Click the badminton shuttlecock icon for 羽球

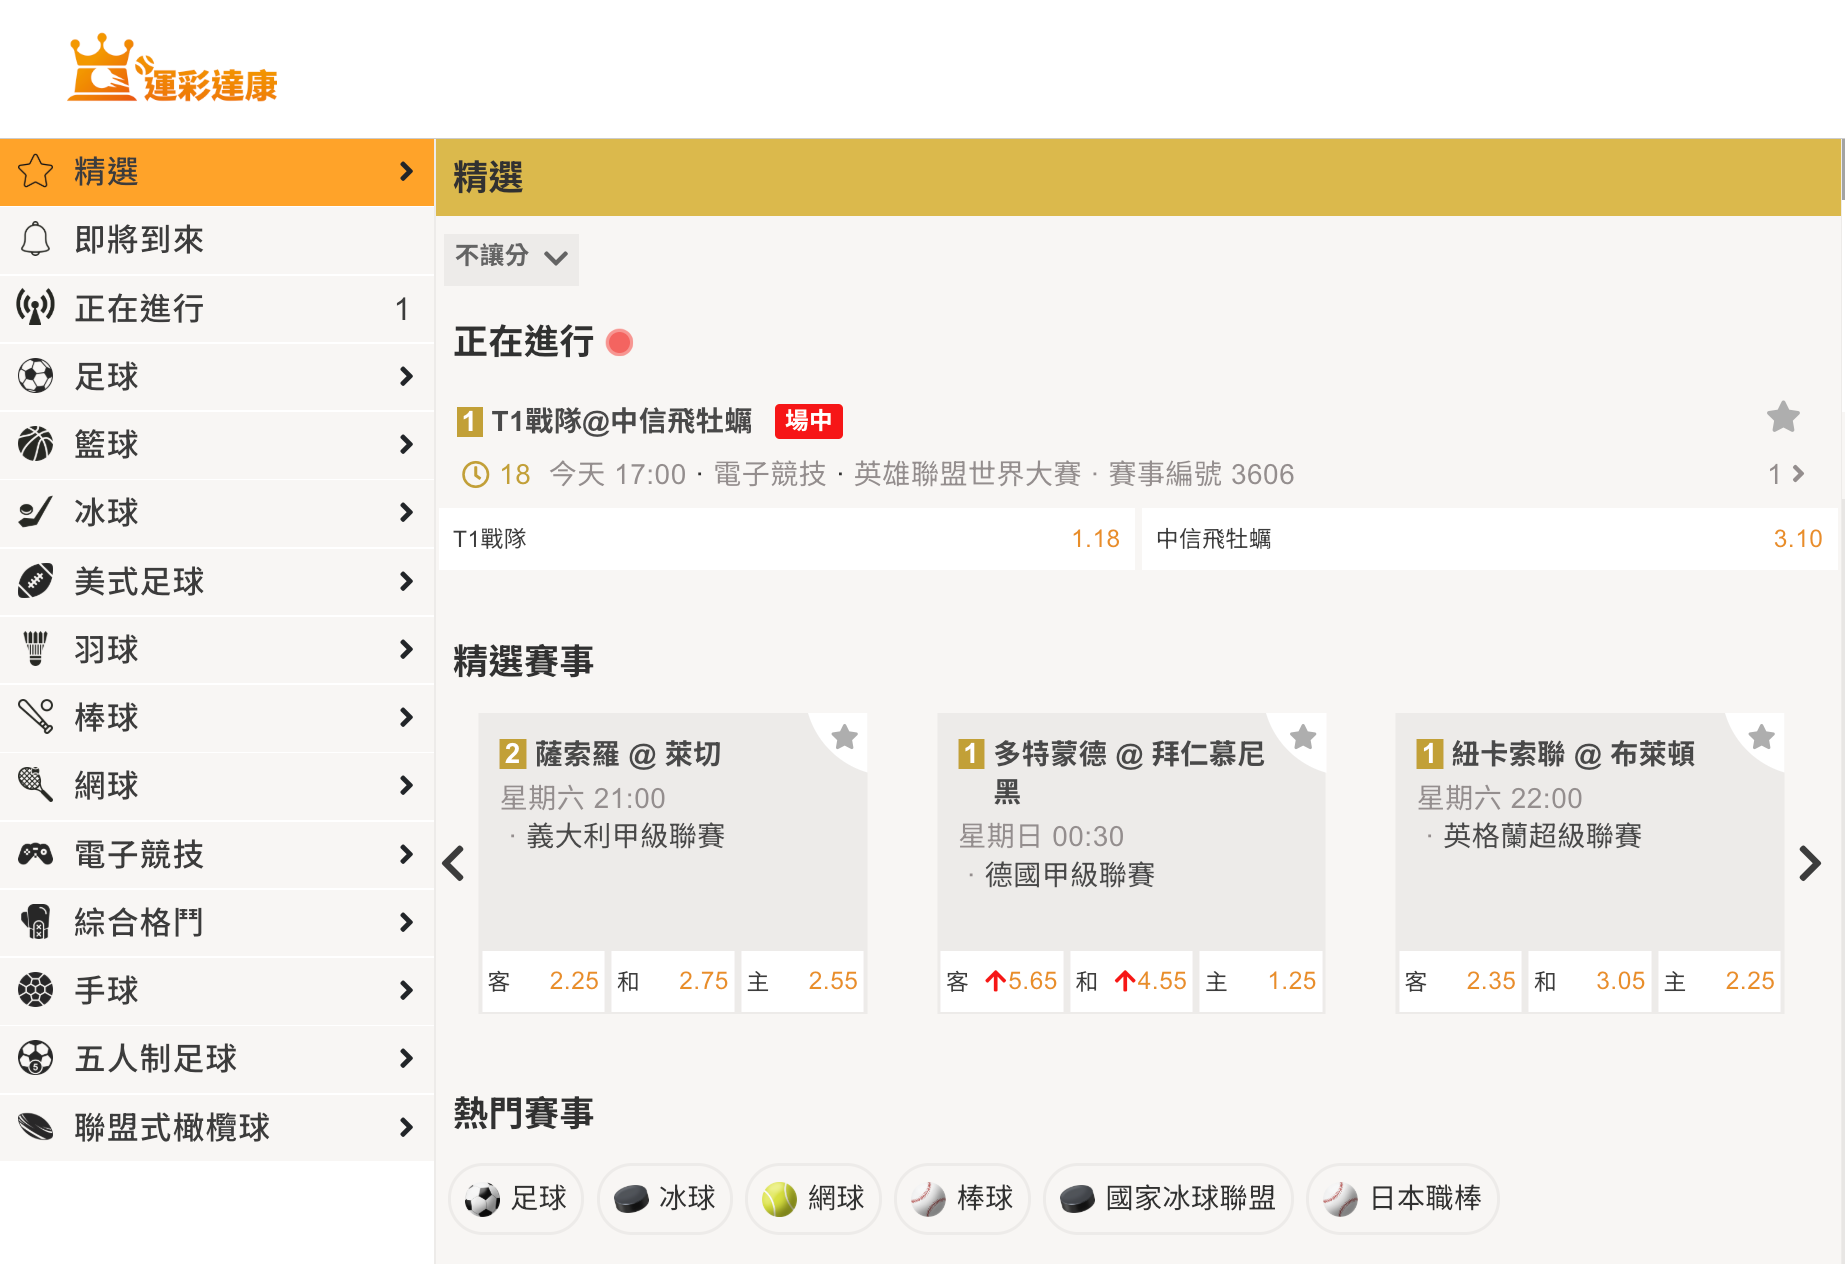click(x=36, y=649)
